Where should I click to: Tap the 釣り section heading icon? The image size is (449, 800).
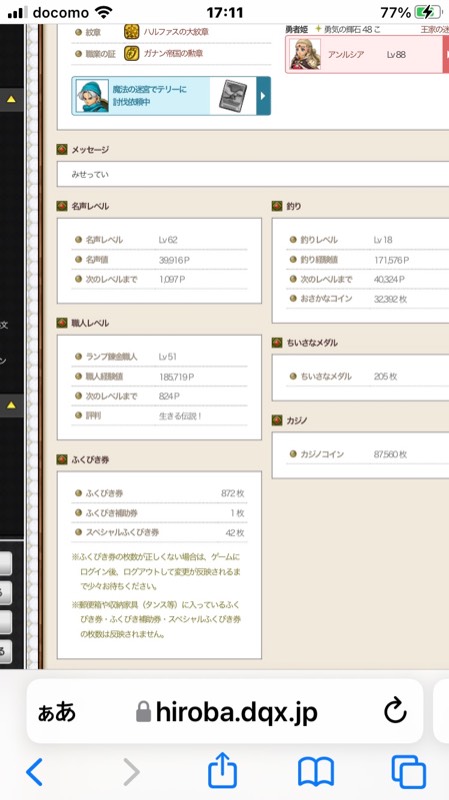[277, 206]
